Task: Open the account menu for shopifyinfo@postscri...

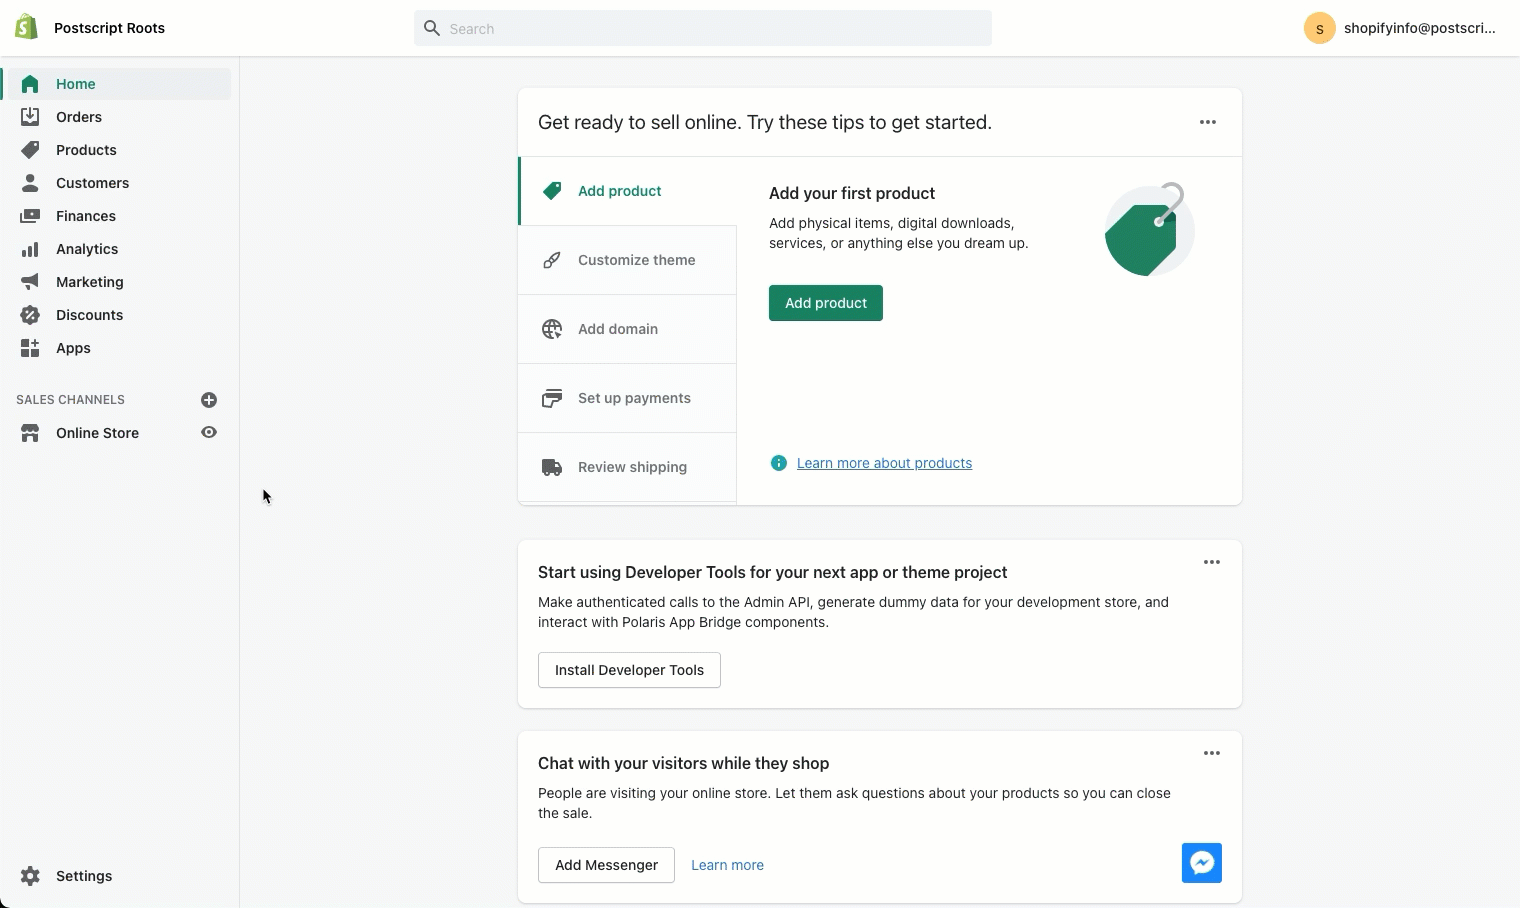Action: [1400, 28]
